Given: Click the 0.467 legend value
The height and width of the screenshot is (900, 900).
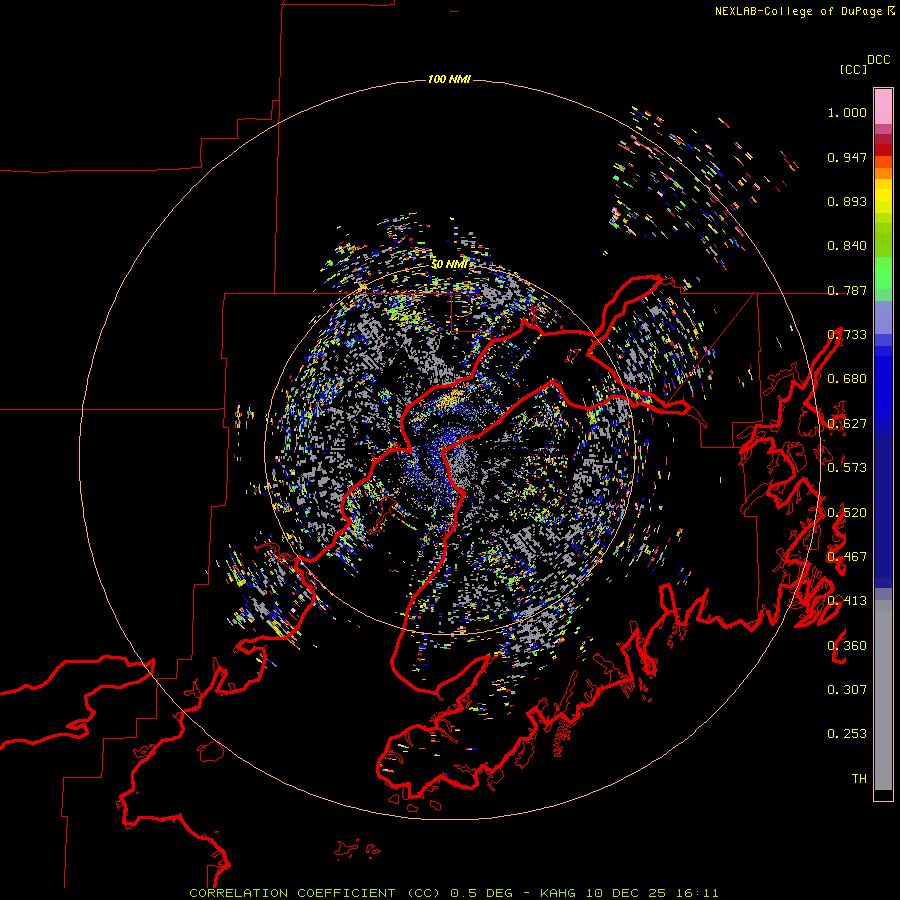Looking at the screenshot, I should point(847,557).
